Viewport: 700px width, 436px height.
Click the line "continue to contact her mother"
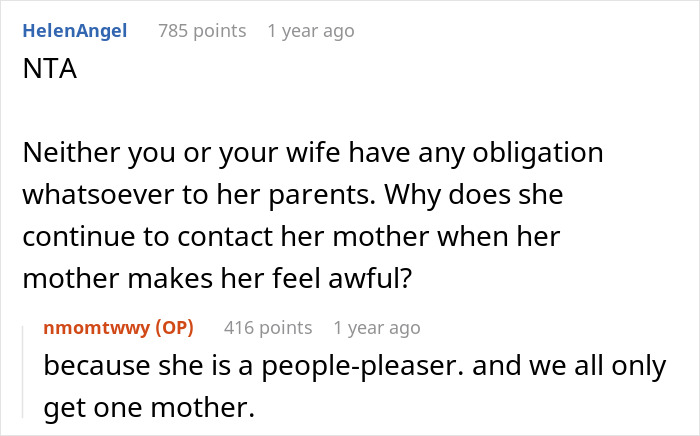[x=291, y=237]
